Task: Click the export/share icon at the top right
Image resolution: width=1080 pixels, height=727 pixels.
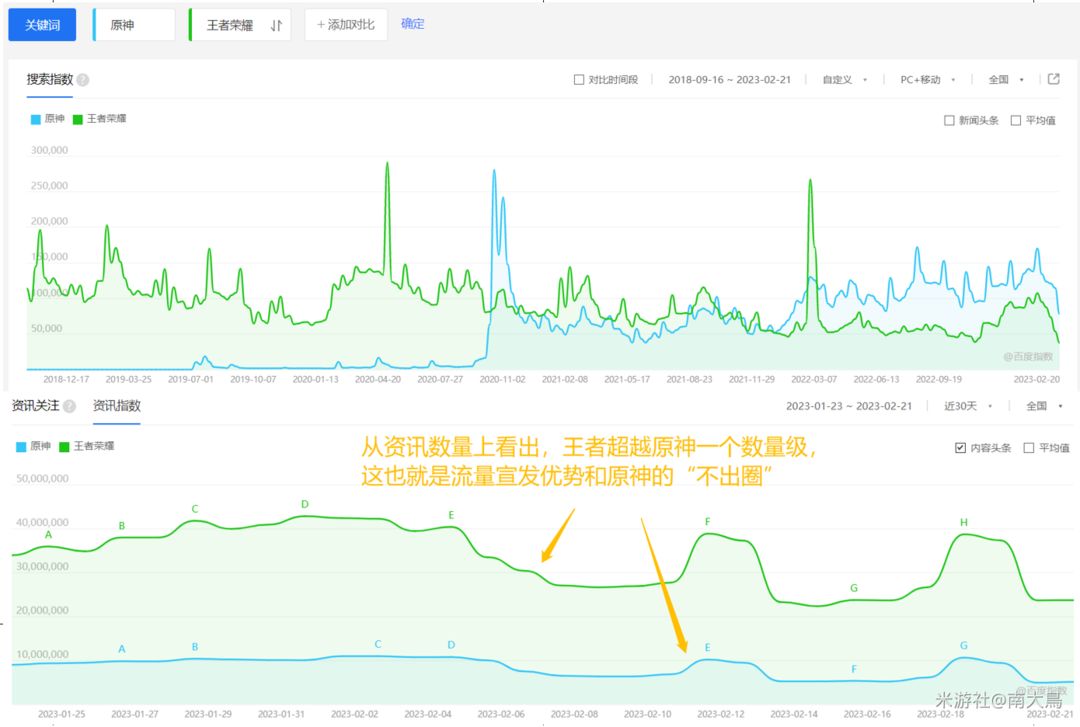Action: click(x=1053, y=79)
